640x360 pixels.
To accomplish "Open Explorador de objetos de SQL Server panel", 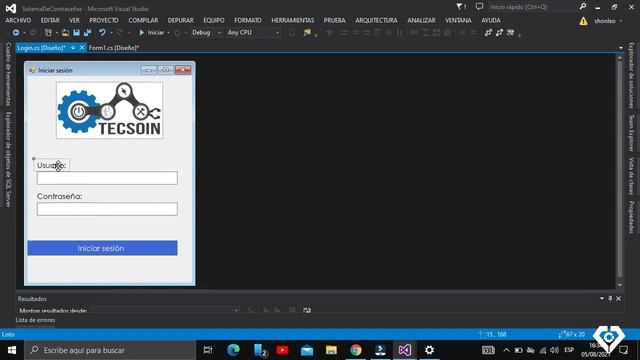I will [x=8, y=159].
